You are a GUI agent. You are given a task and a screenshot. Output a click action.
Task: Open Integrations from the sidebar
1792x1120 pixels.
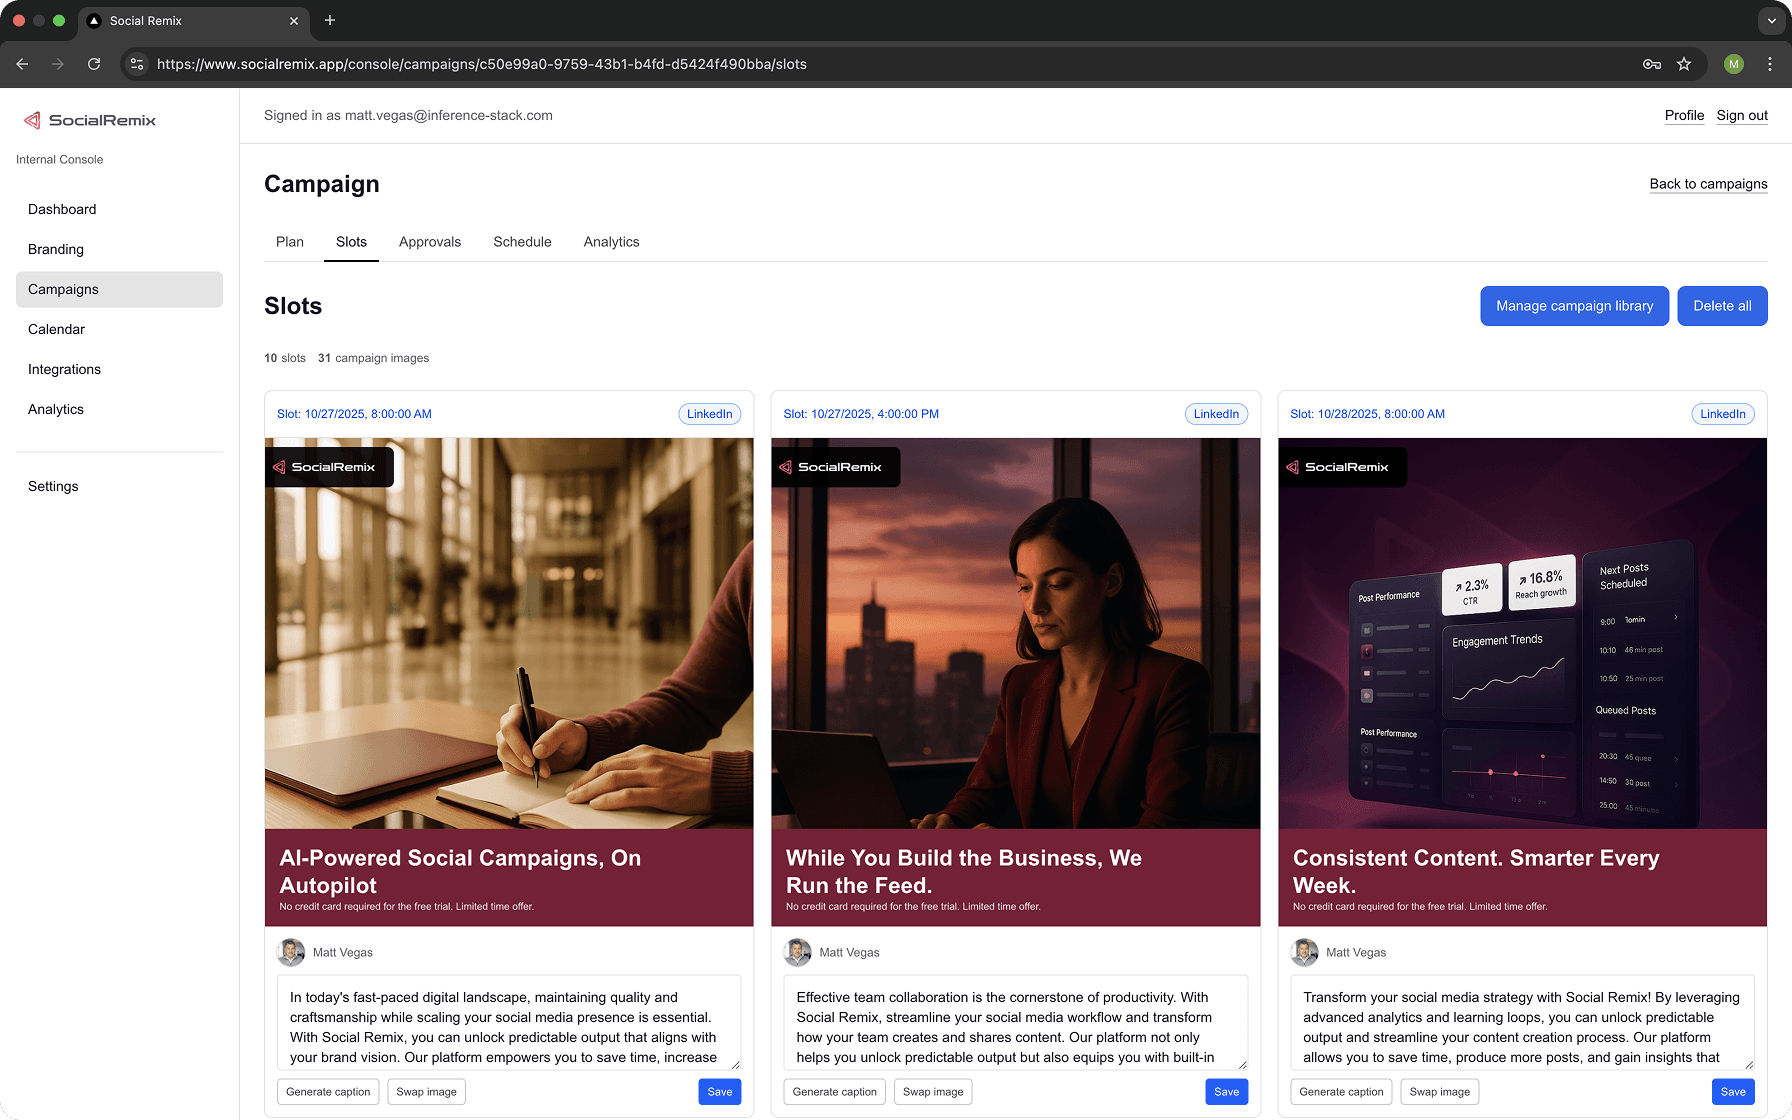tap(64, 369)
